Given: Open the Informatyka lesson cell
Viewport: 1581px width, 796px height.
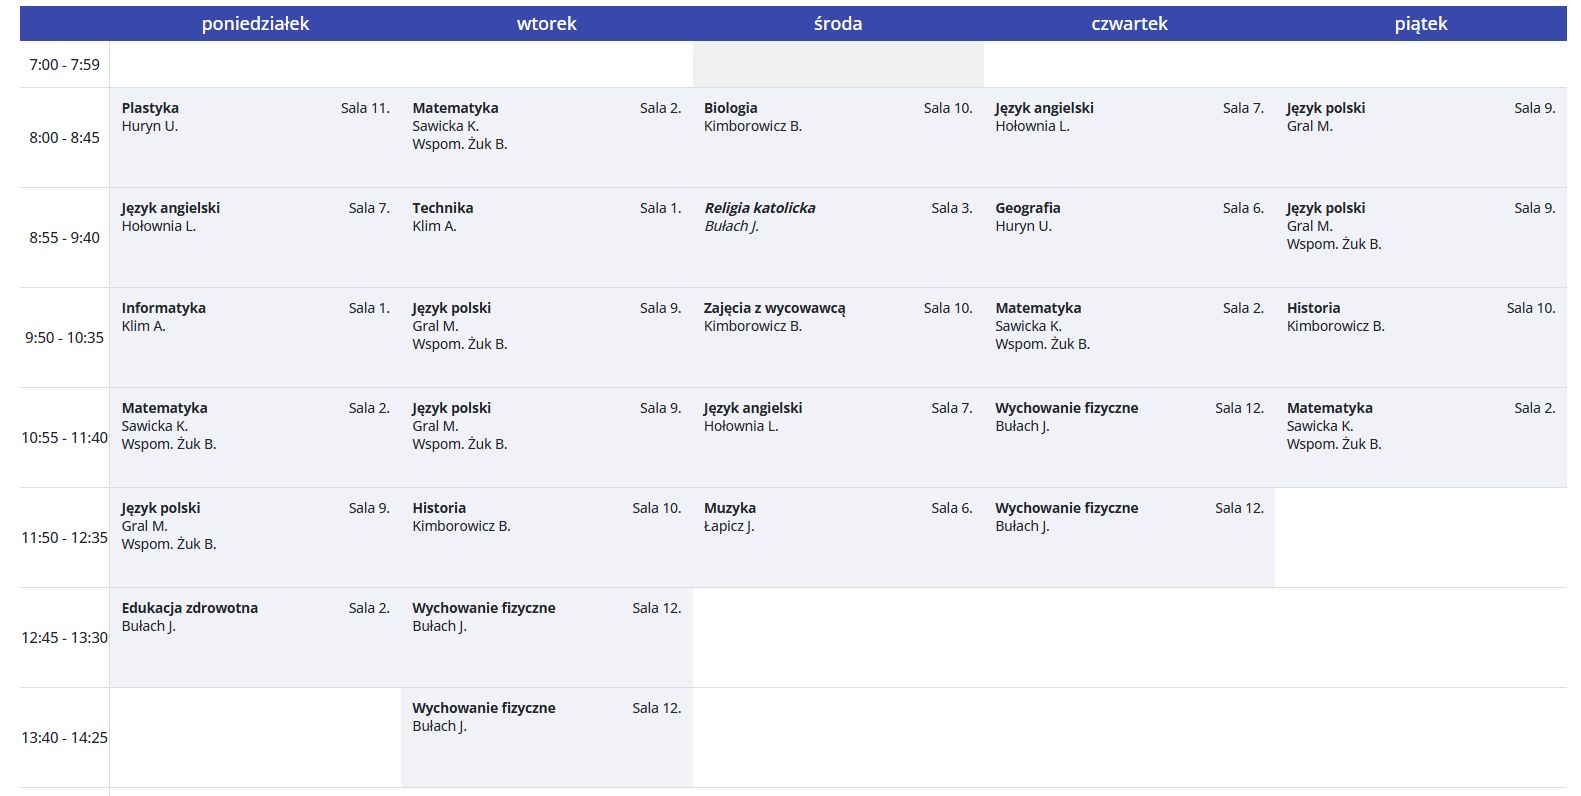Looking at the screenshot, I should point(163,308).
